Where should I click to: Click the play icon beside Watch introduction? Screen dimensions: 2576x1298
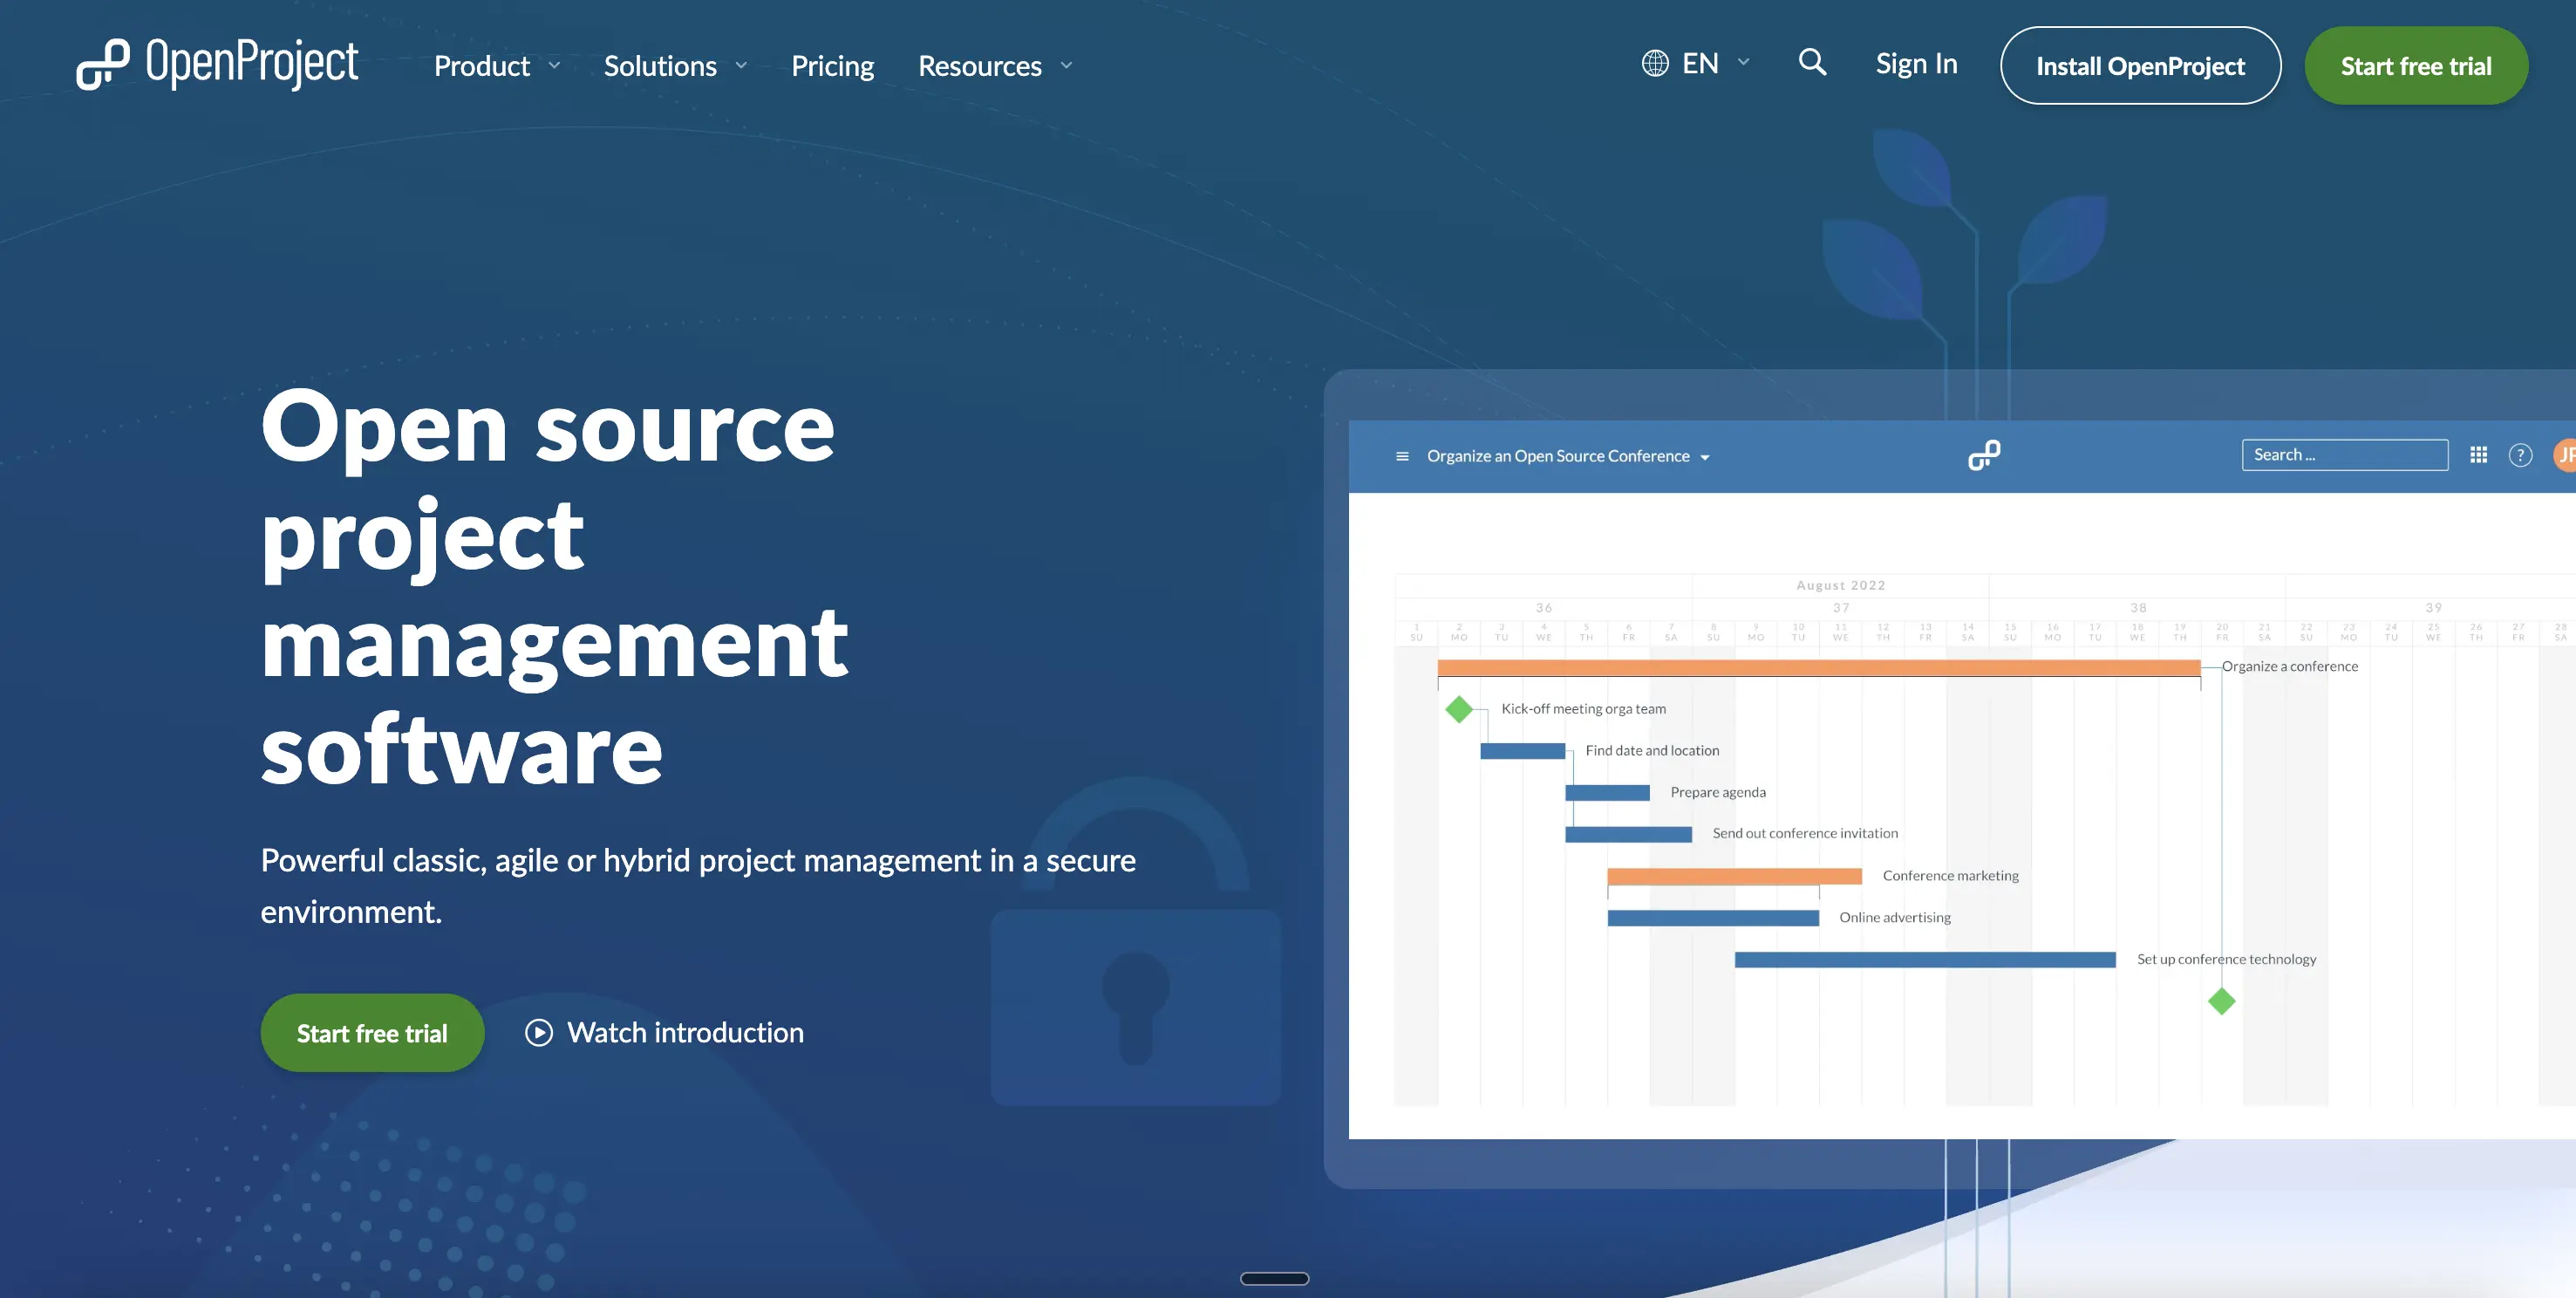539,1032
